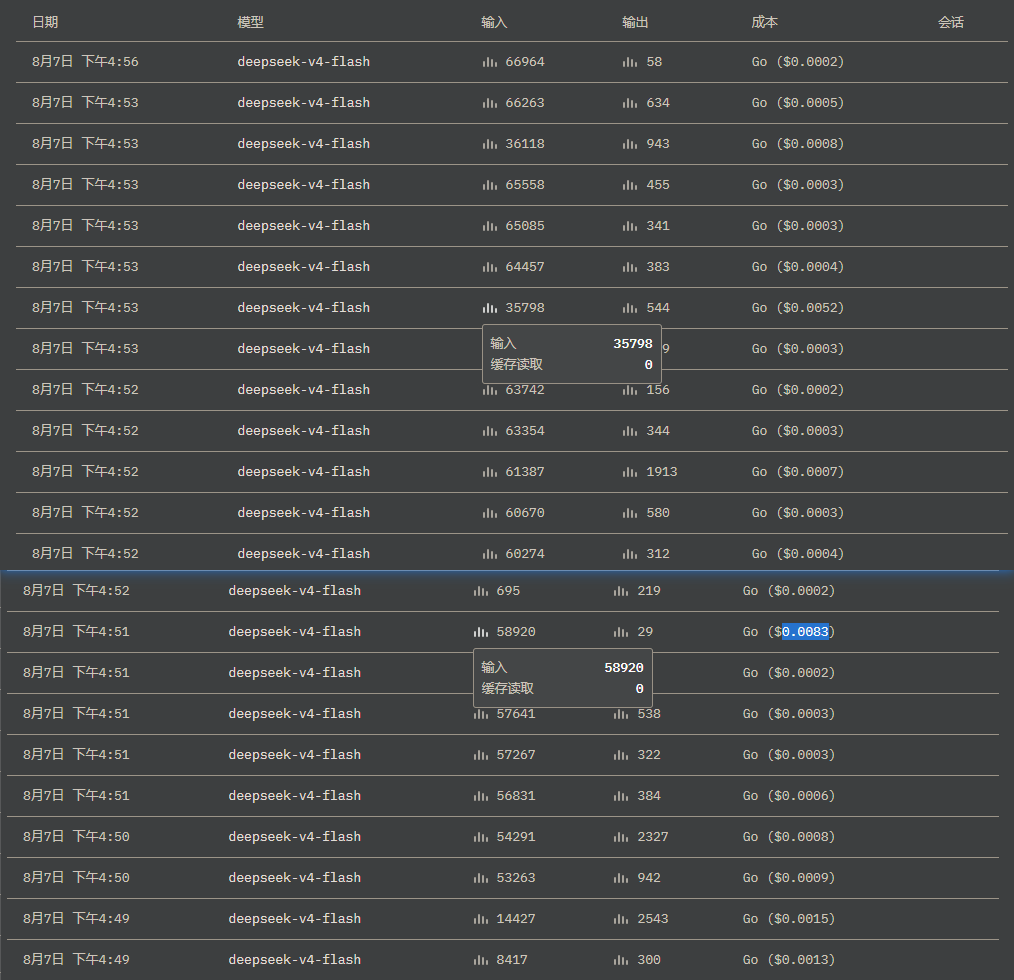
Task: Click bar chart icon beside input 66964
Action: (490, 62)
